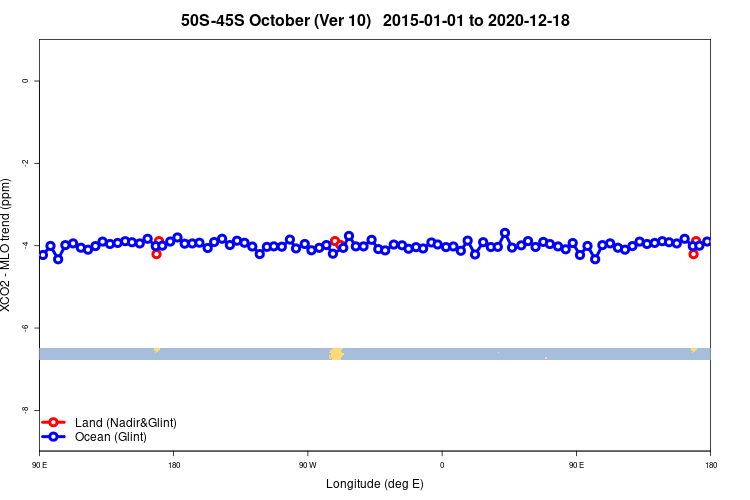Image resolution: width=750 pixels, height=500 pixels.
Task: Click the red land marker near 70 W
Action: point(335,241)
